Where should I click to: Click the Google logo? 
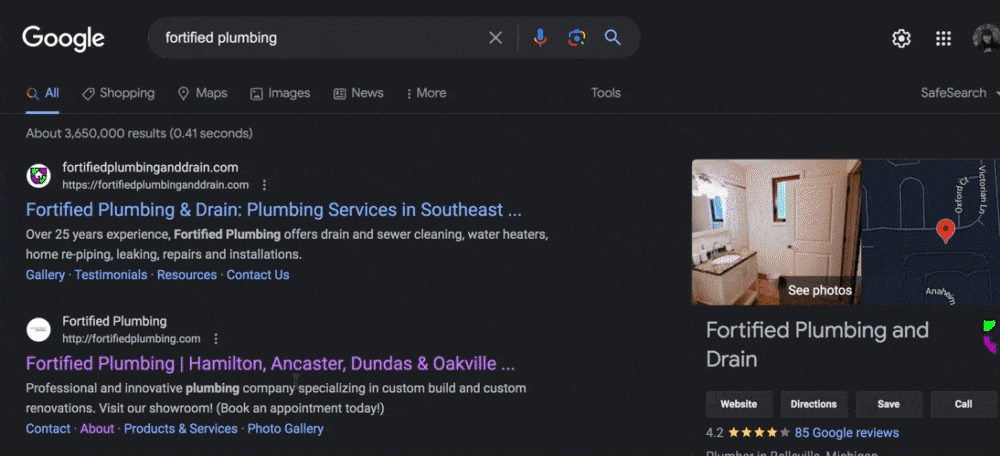(x=63, y=39)
